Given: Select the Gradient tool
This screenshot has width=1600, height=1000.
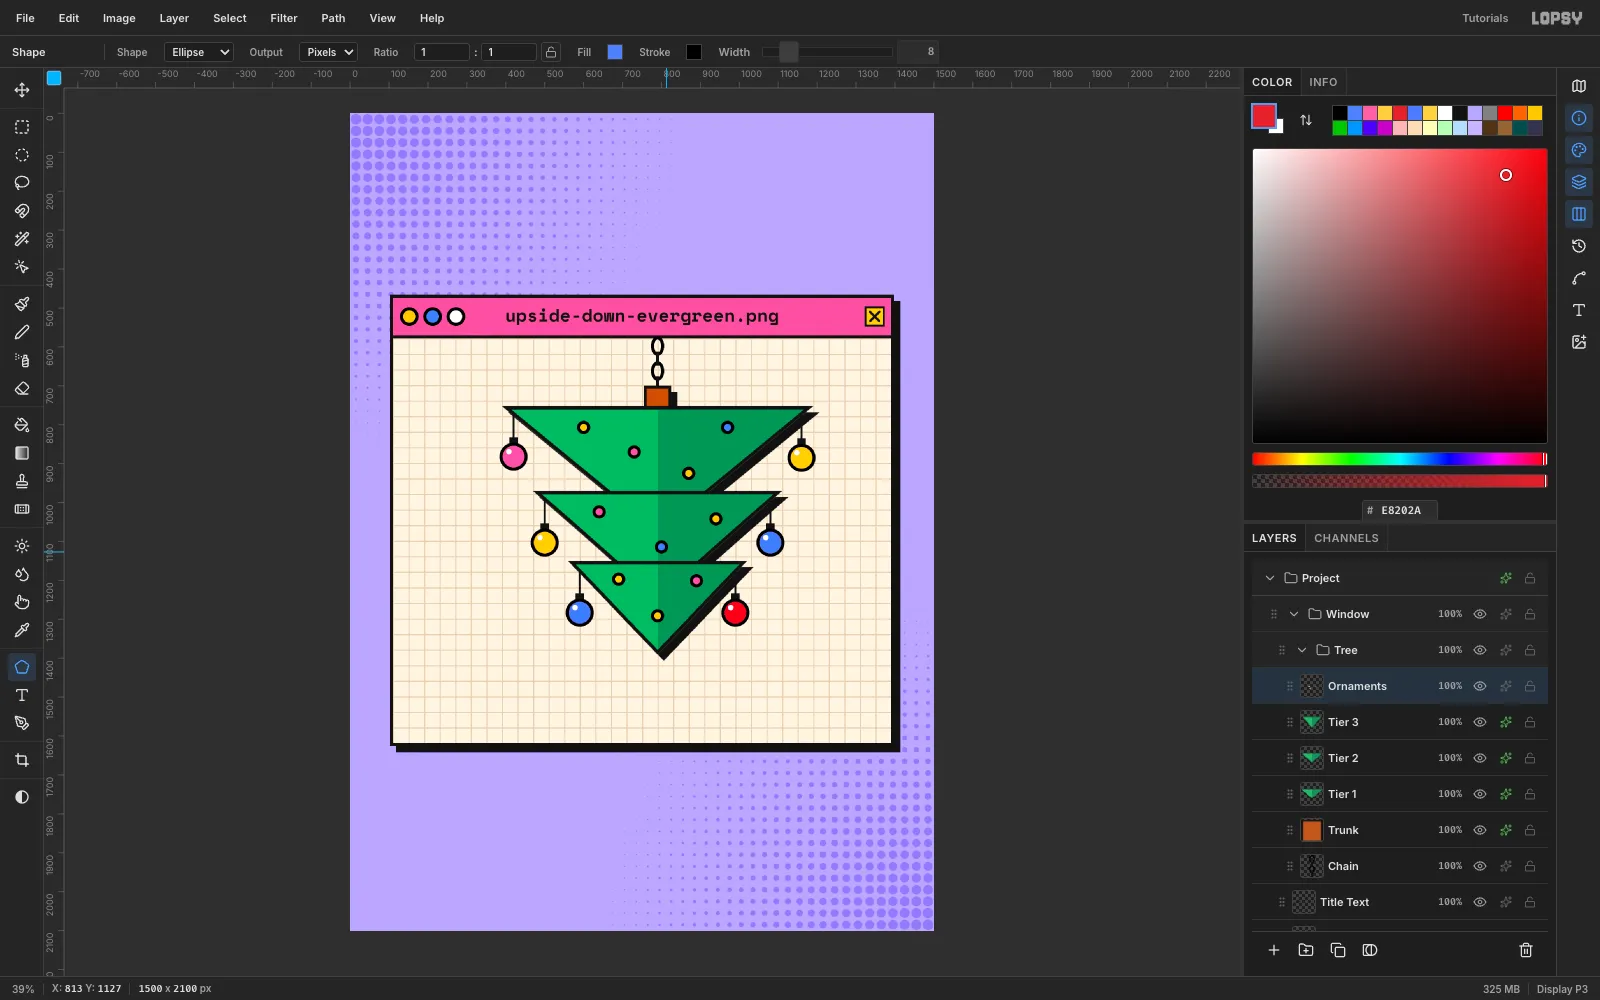Looking at the screenshot, I should 21,453.
